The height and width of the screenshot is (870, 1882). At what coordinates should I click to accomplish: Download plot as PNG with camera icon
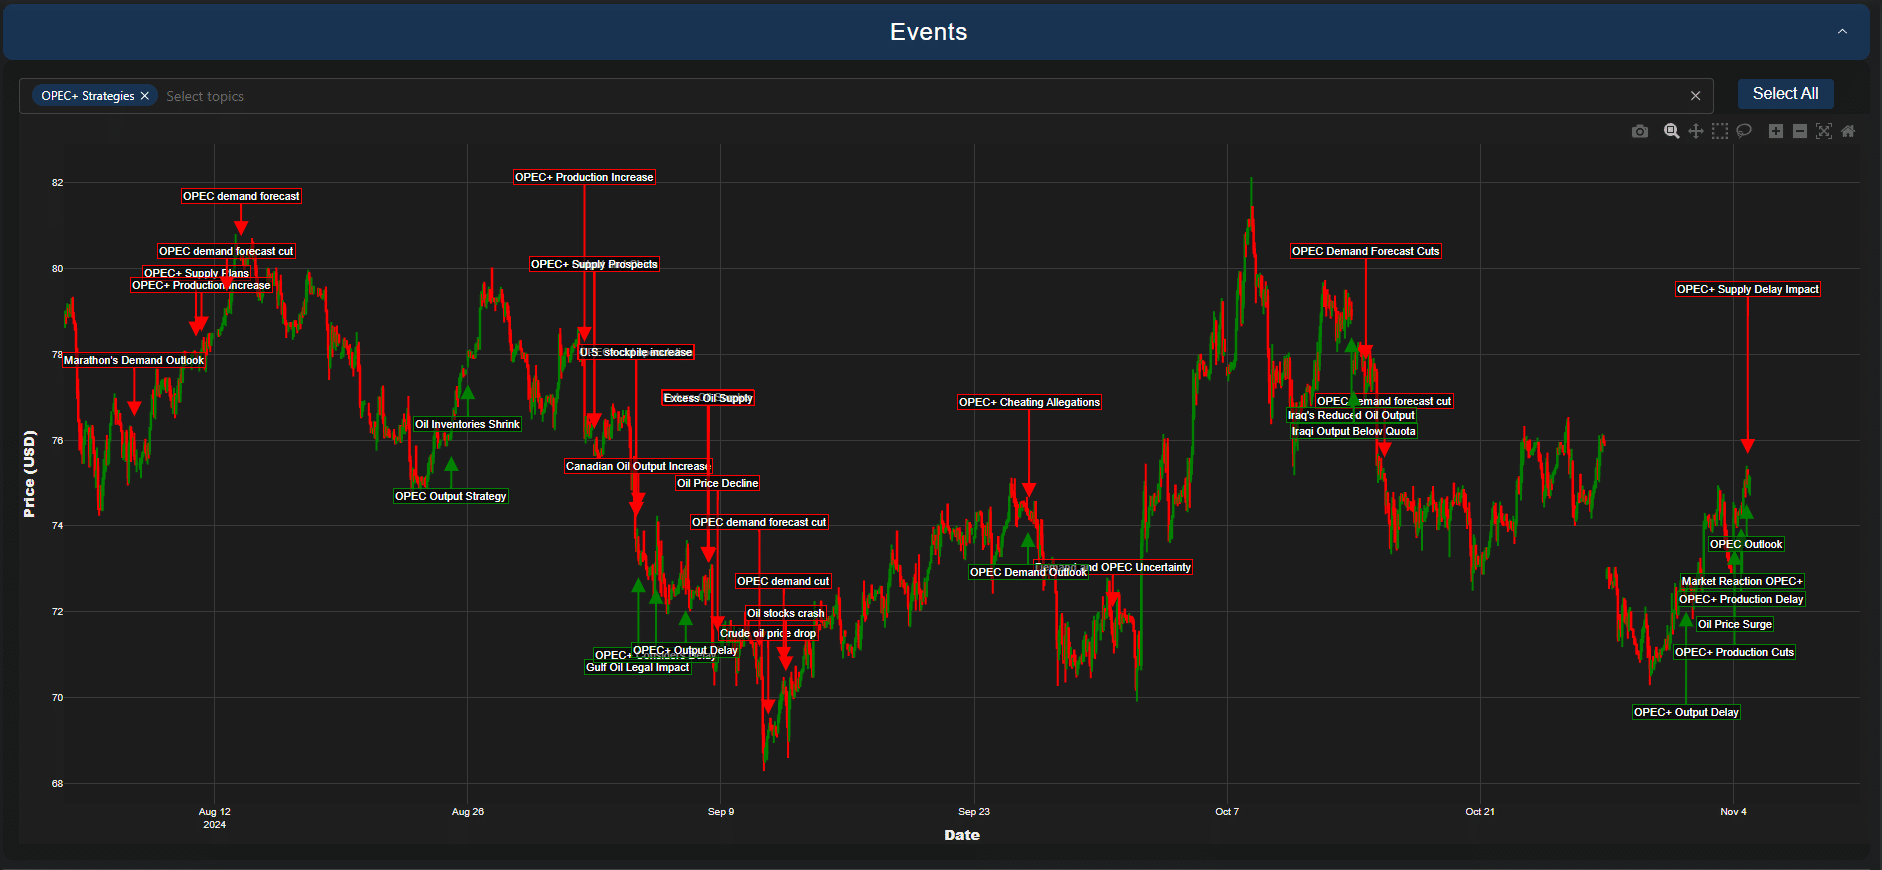tap(1640, 131)
